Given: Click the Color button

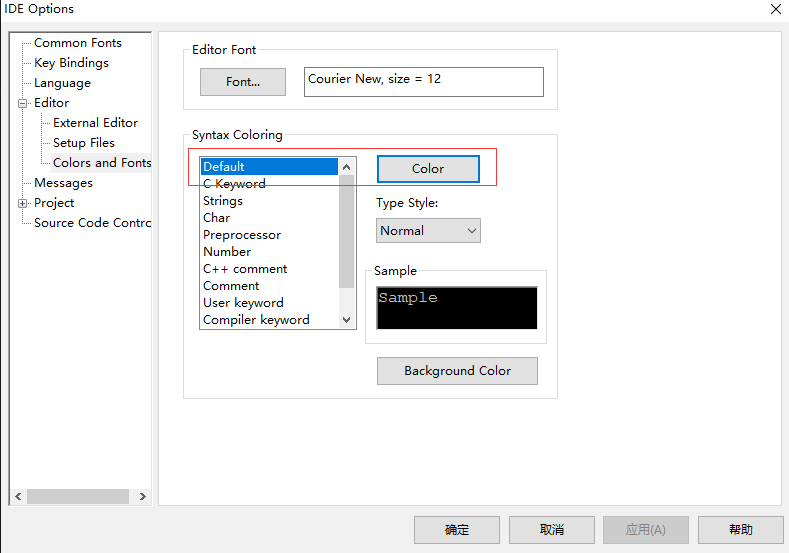Looking at the screenshot, I should click(428, 169).
